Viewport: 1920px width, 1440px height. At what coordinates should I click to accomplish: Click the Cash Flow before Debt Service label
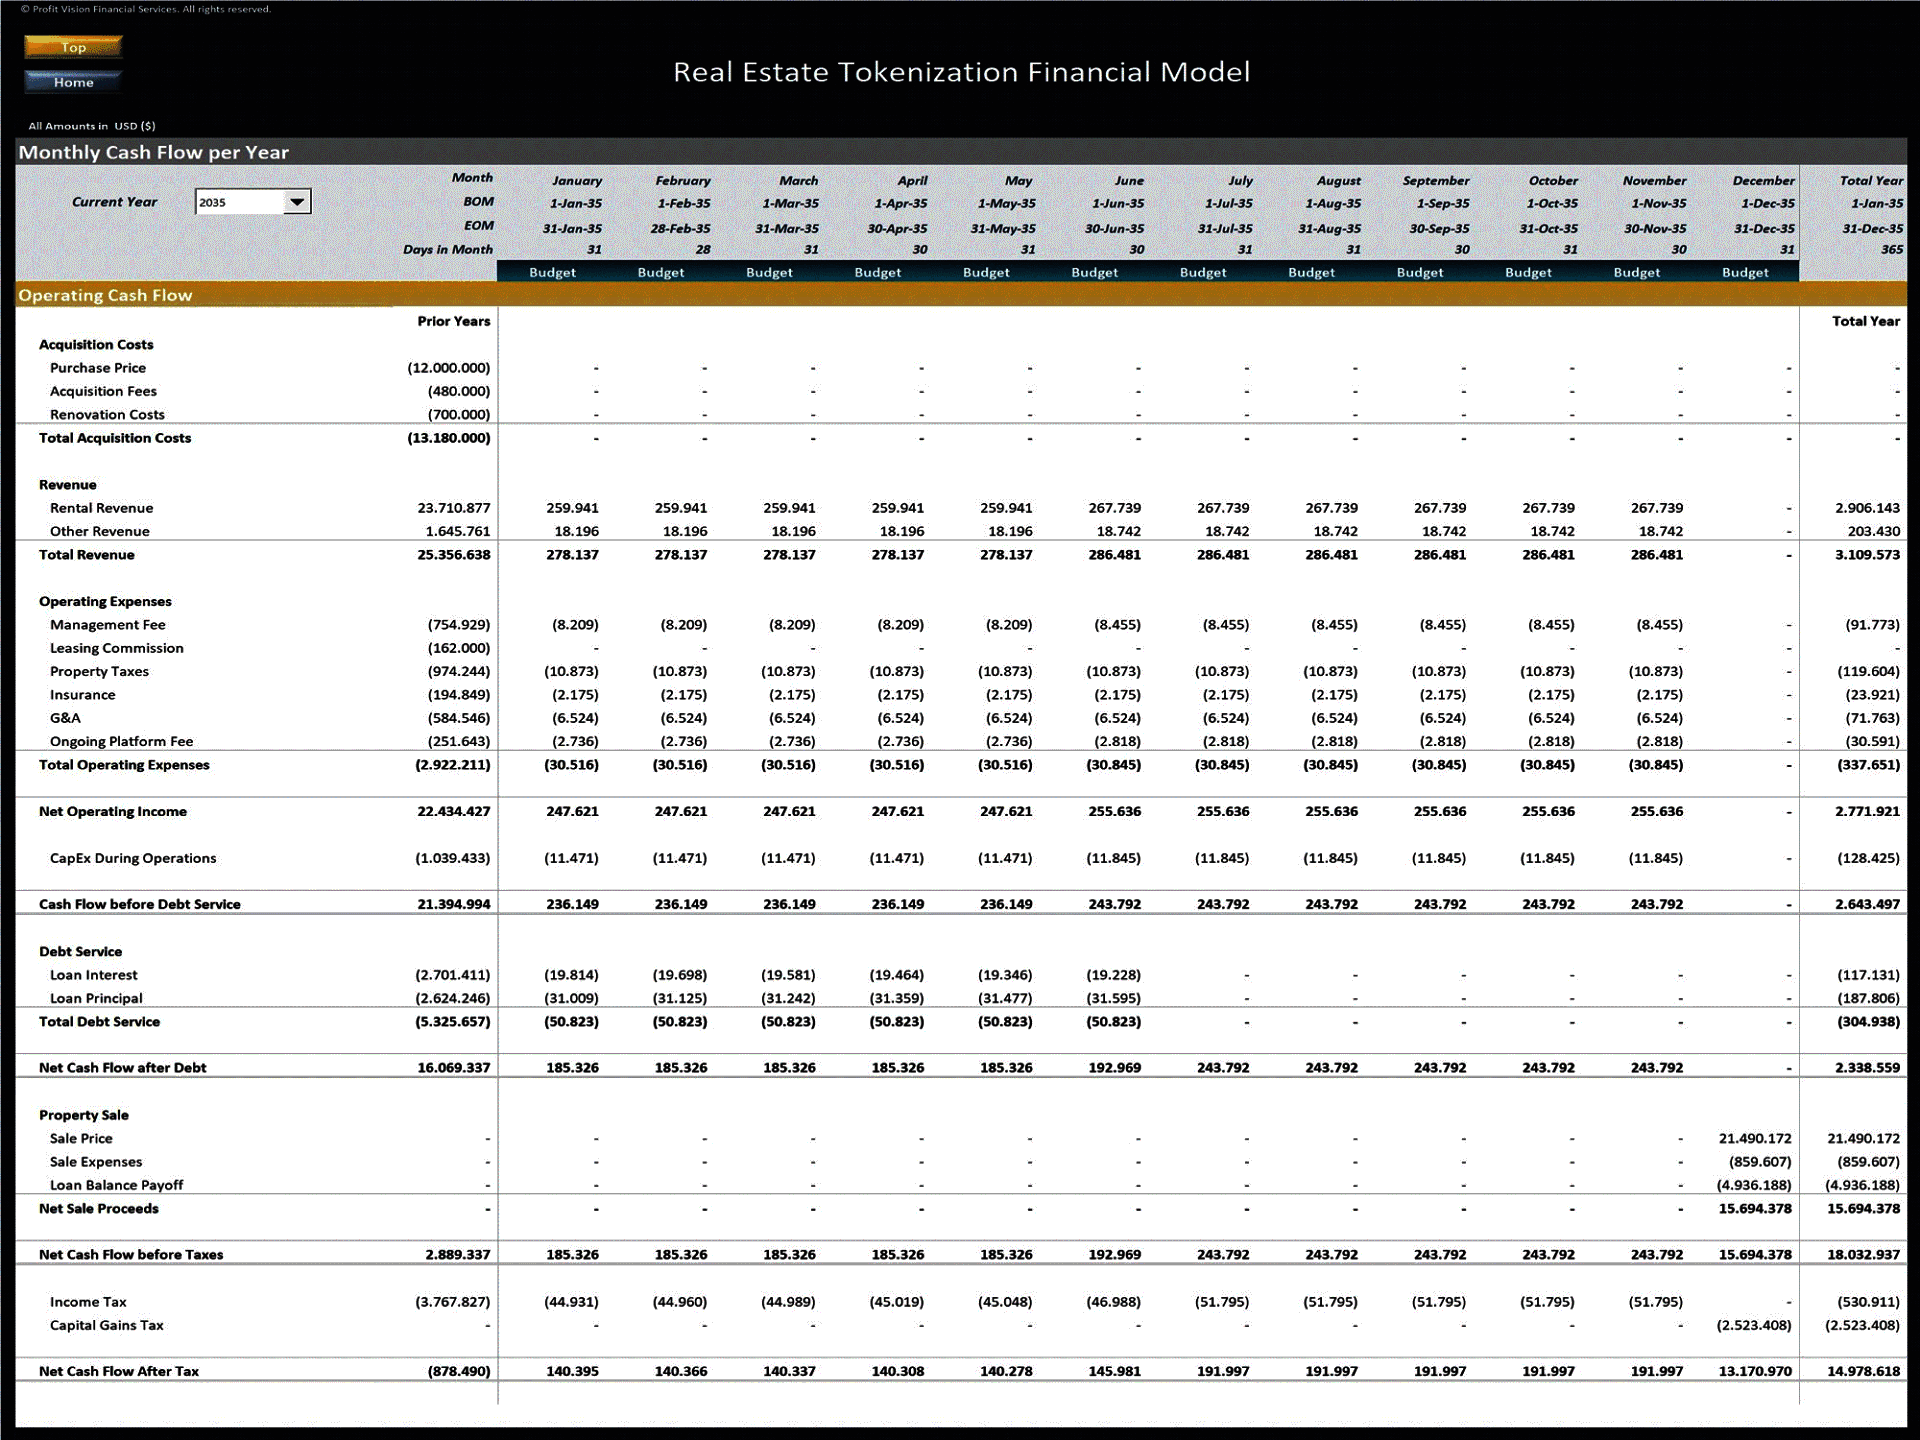point(139,904)
